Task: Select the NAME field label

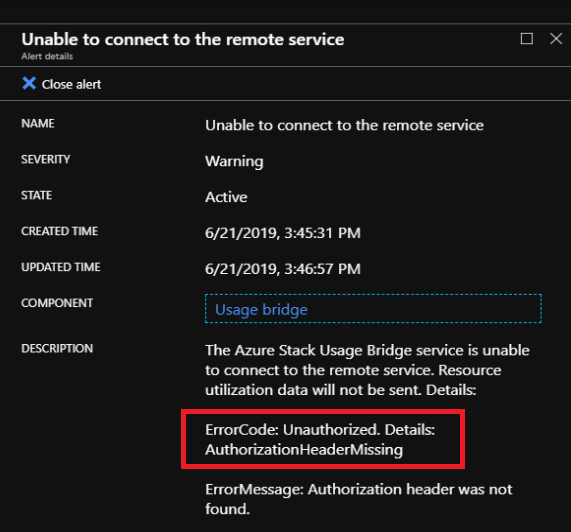Action: click(38, 123)
